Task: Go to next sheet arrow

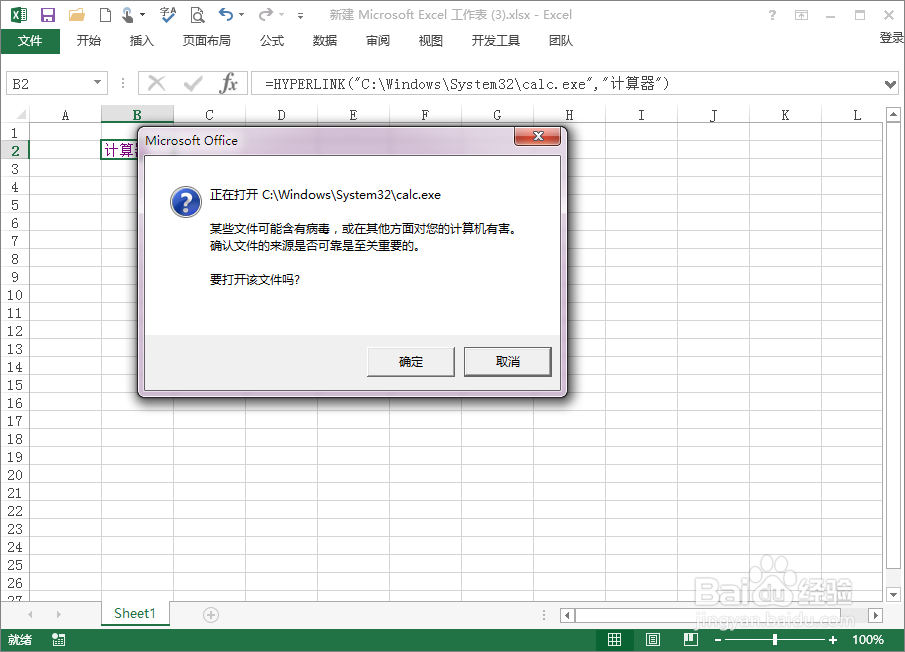Action: [59, 615]
